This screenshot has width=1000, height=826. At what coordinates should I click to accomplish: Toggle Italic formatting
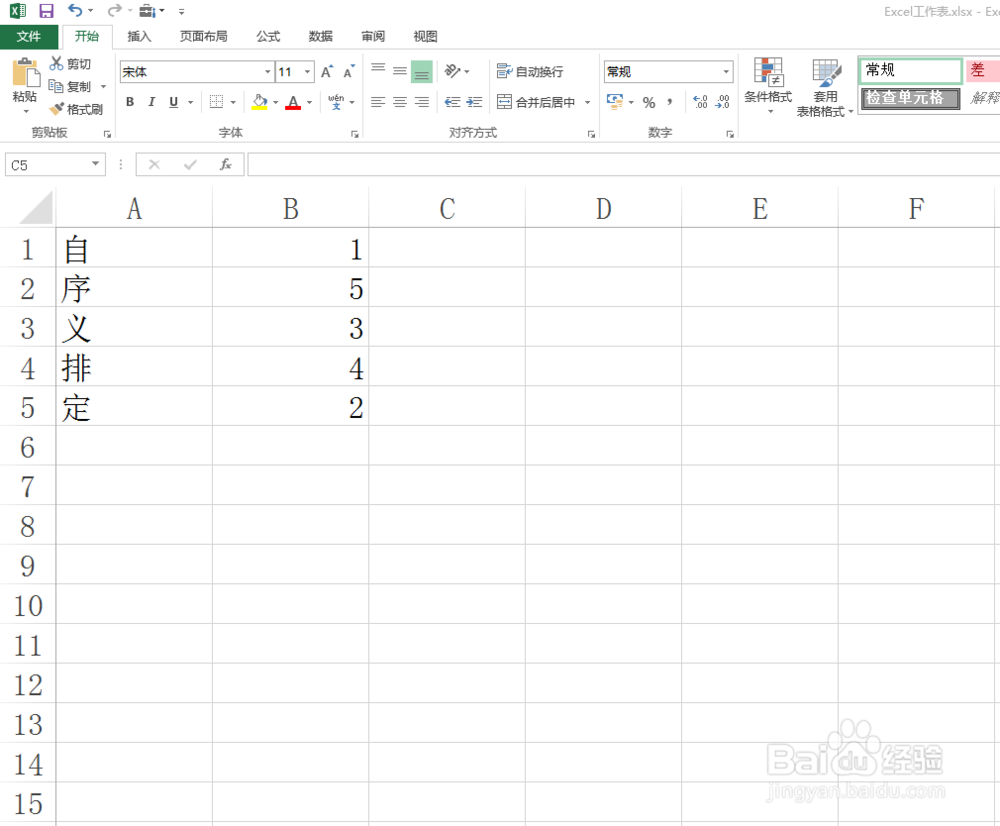pos(152,102)
